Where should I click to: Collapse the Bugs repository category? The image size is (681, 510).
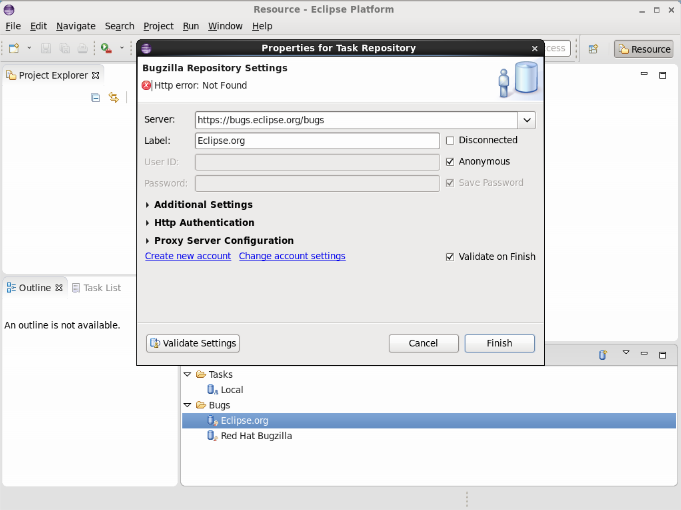[x=188, y=405]
